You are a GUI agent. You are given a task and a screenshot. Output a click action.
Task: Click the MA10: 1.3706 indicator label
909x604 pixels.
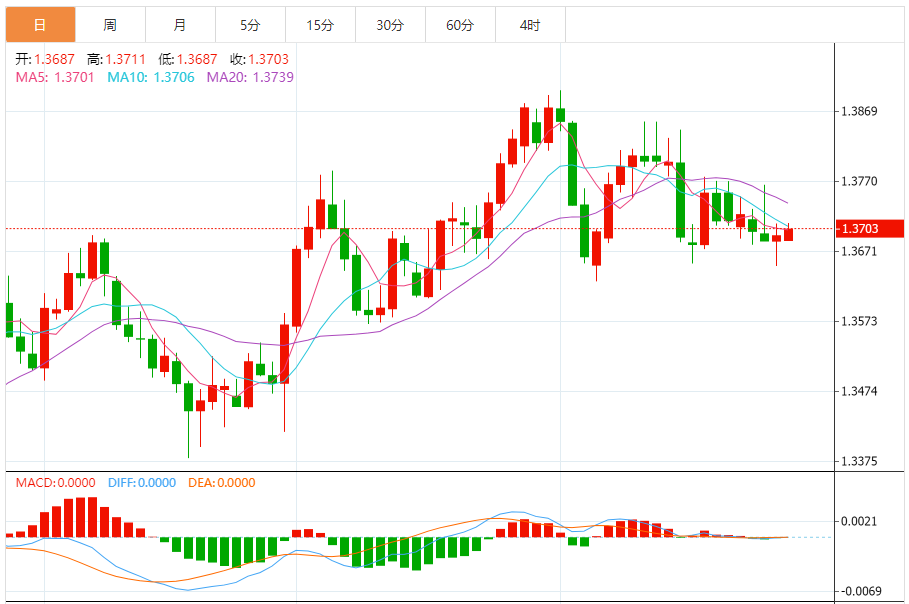click(151, 77)
